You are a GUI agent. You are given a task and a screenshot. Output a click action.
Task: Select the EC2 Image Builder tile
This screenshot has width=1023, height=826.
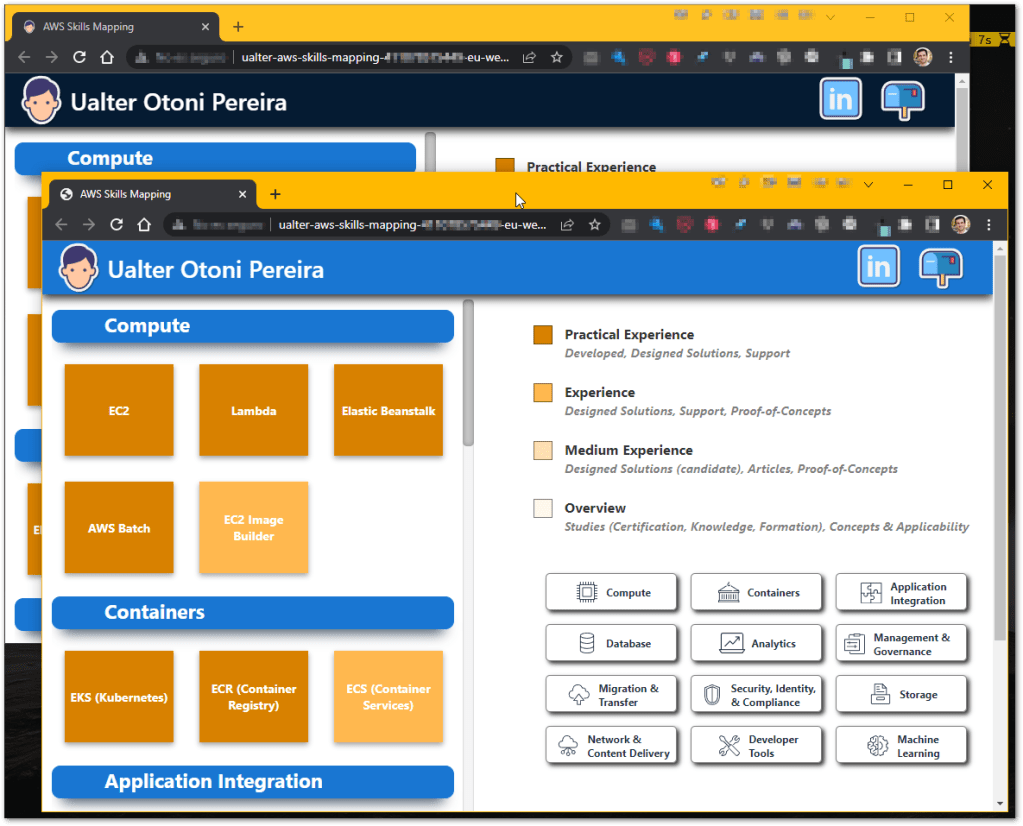[253, 528]
